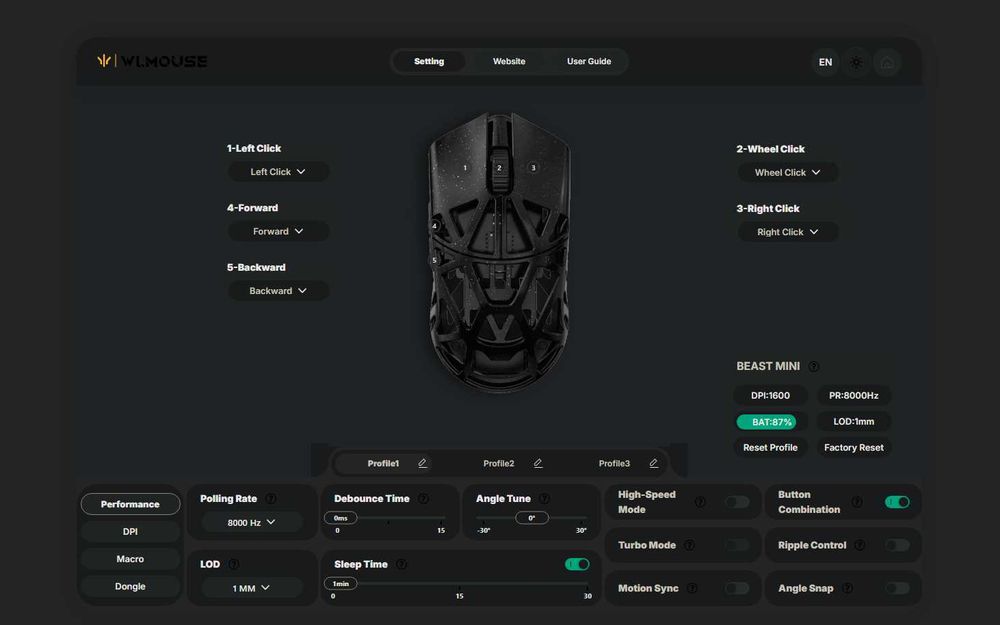This screenshot has height=625, width=1000.
Task: Click button marker 2 on mouse wheel
Action: 499,168
